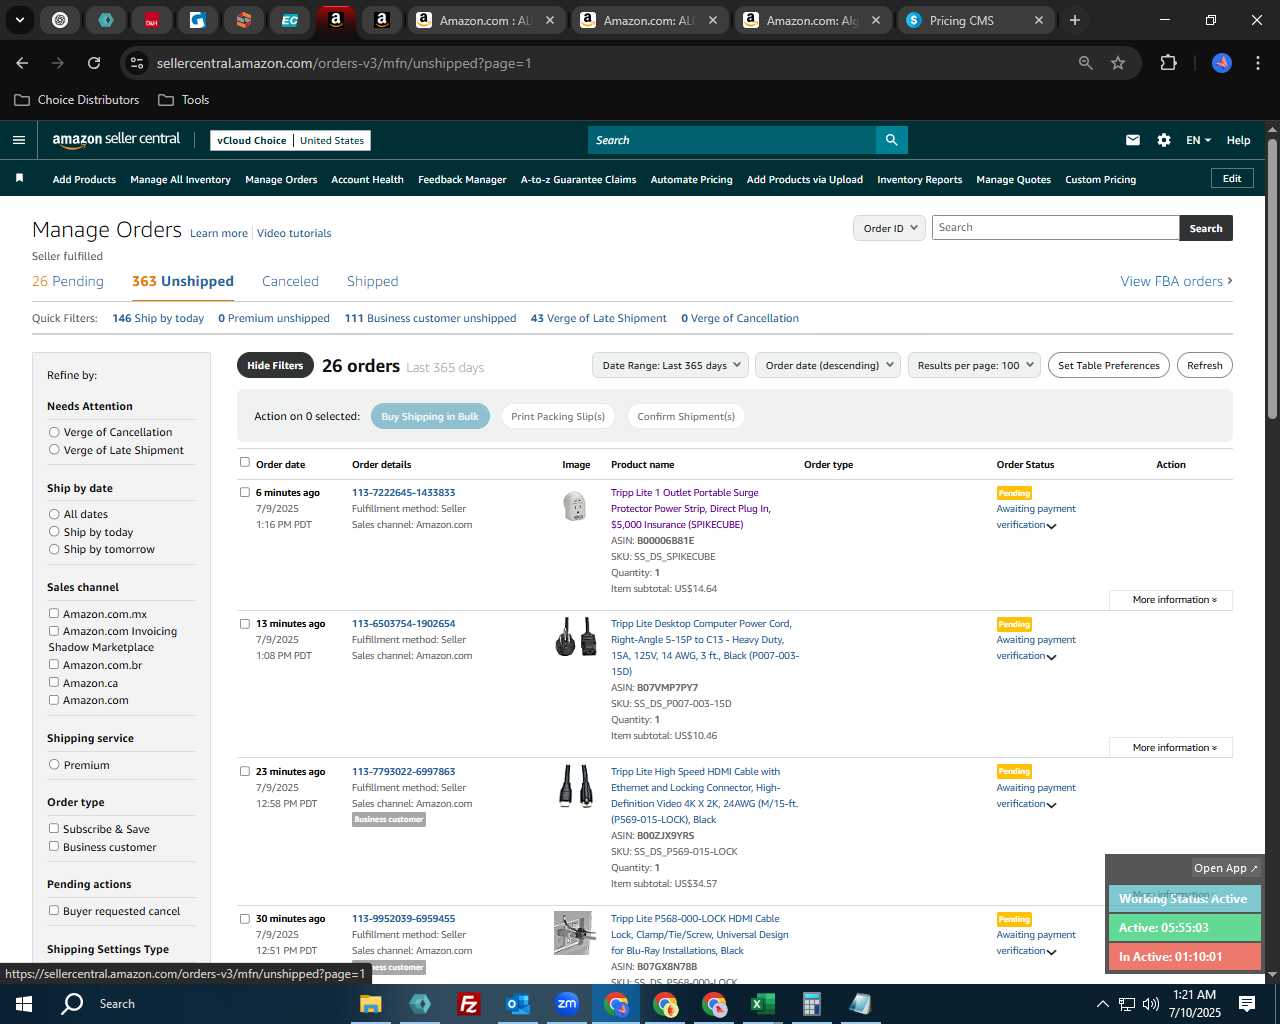Select Ship by tomorrow radio option
The image size is (1280, 1024).
(x=54, y=549)
